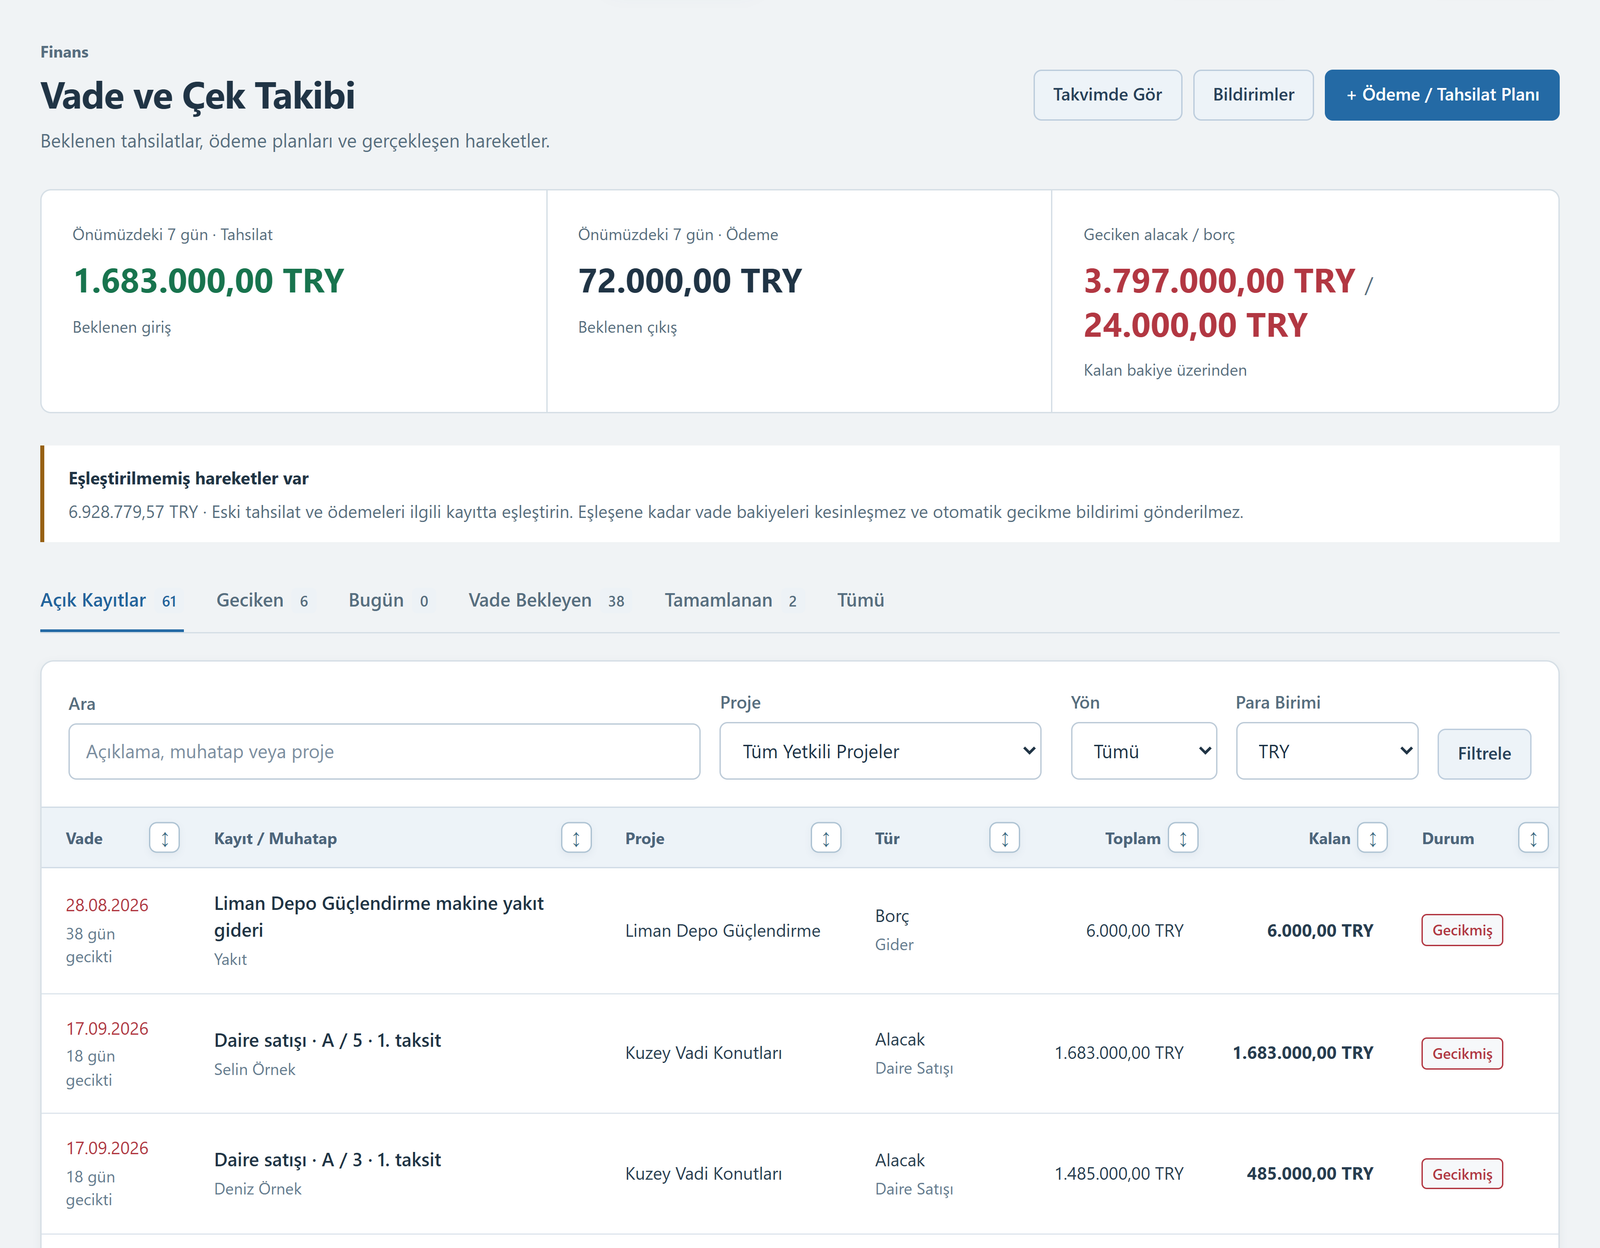Click the 3.797.000,00 TRY overdue figure

coord(1219,281)
